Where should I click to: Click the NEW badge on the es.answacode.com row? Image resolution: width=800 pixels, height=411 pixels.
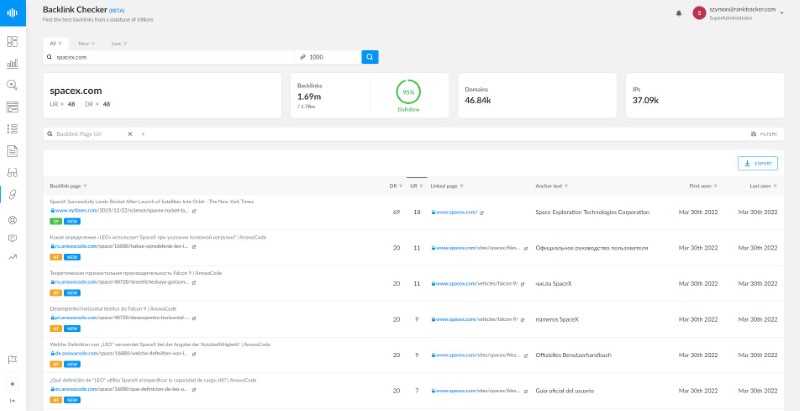click(x=72, y=400)
